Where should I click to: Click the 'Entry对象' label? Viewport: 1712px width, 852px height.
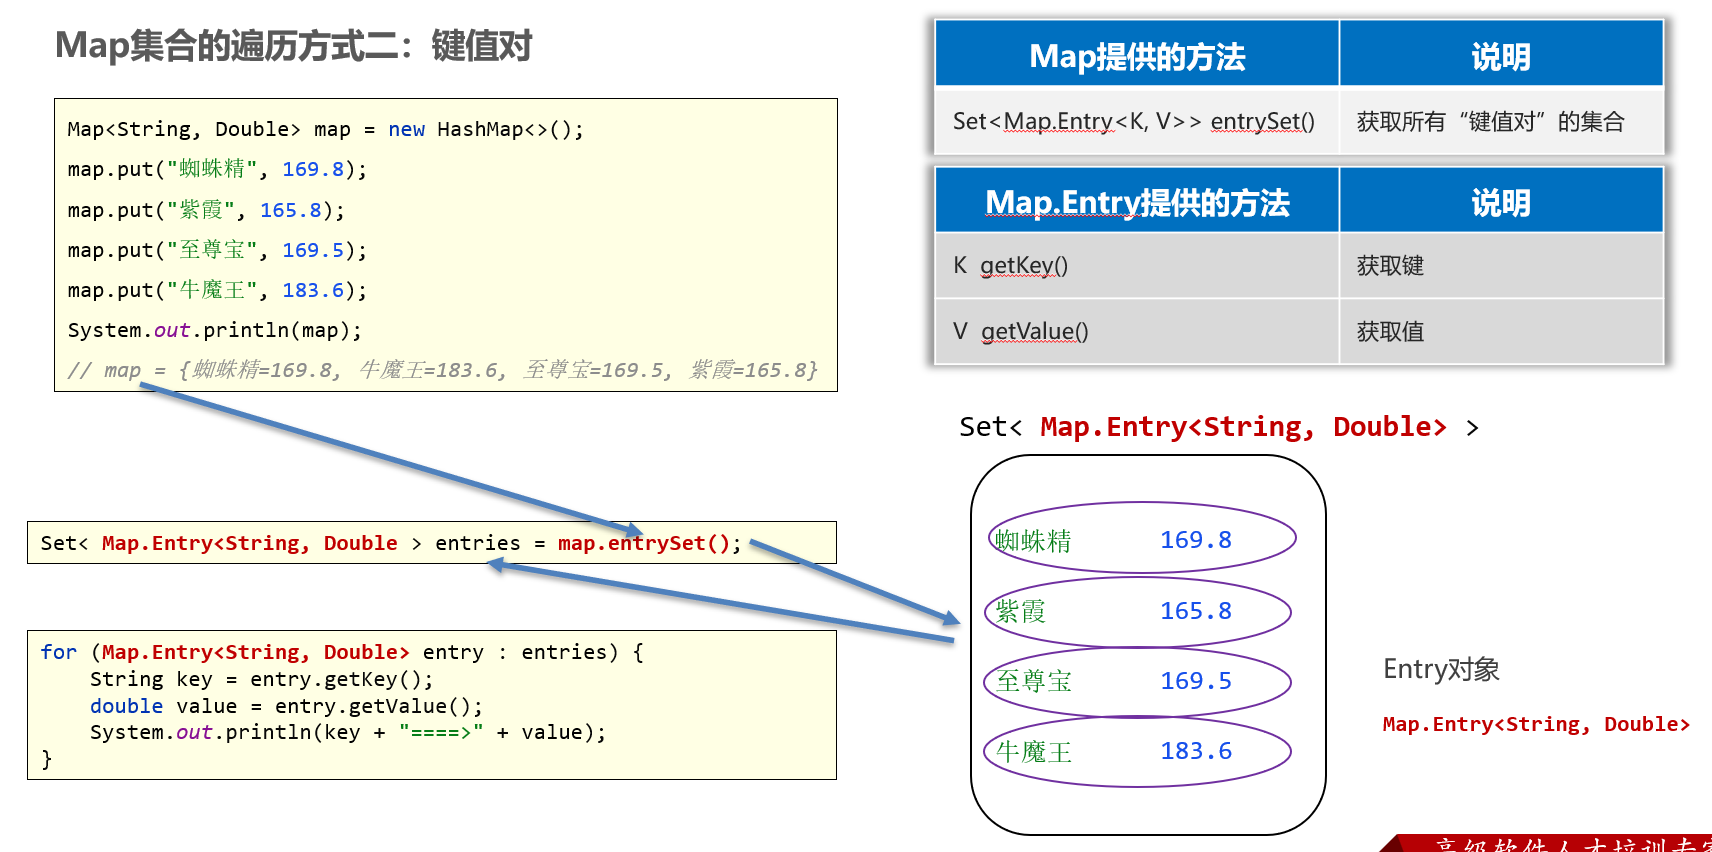coord(1441,669)
